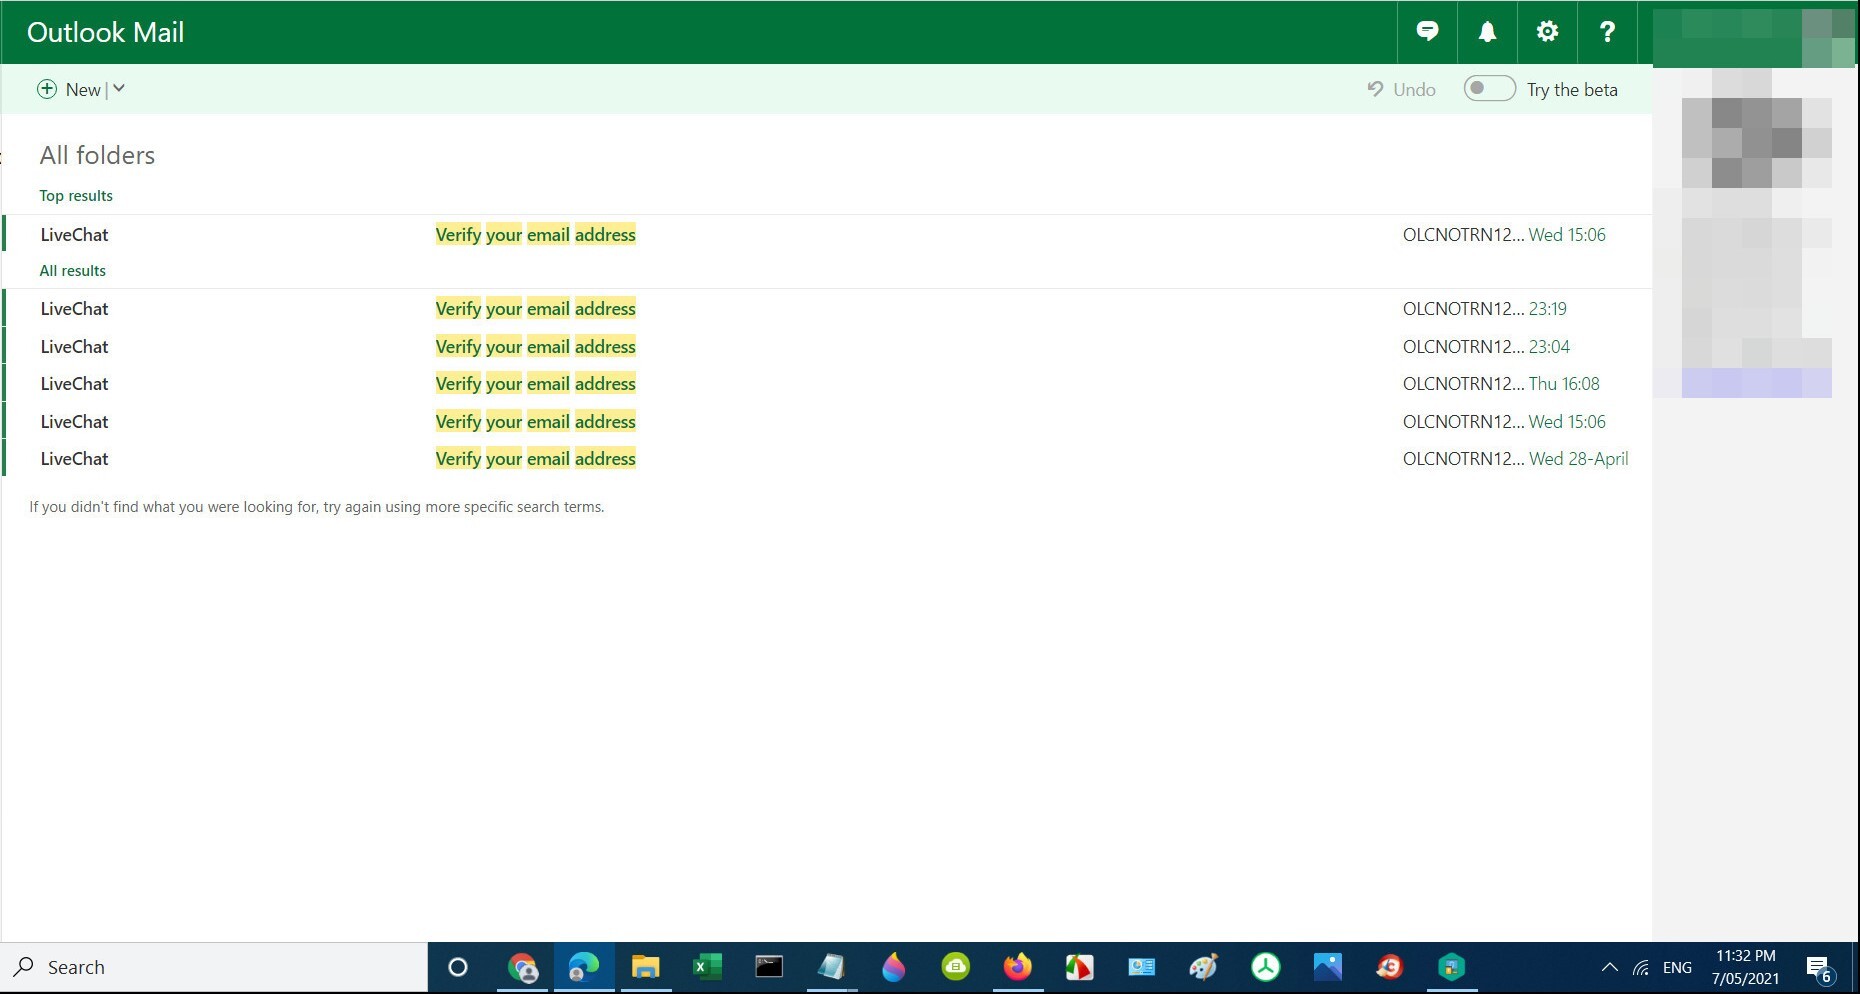Open the Command Prompt taskbar icon
This screenshot has width=1860, height=994.
(x=769, y=967)
